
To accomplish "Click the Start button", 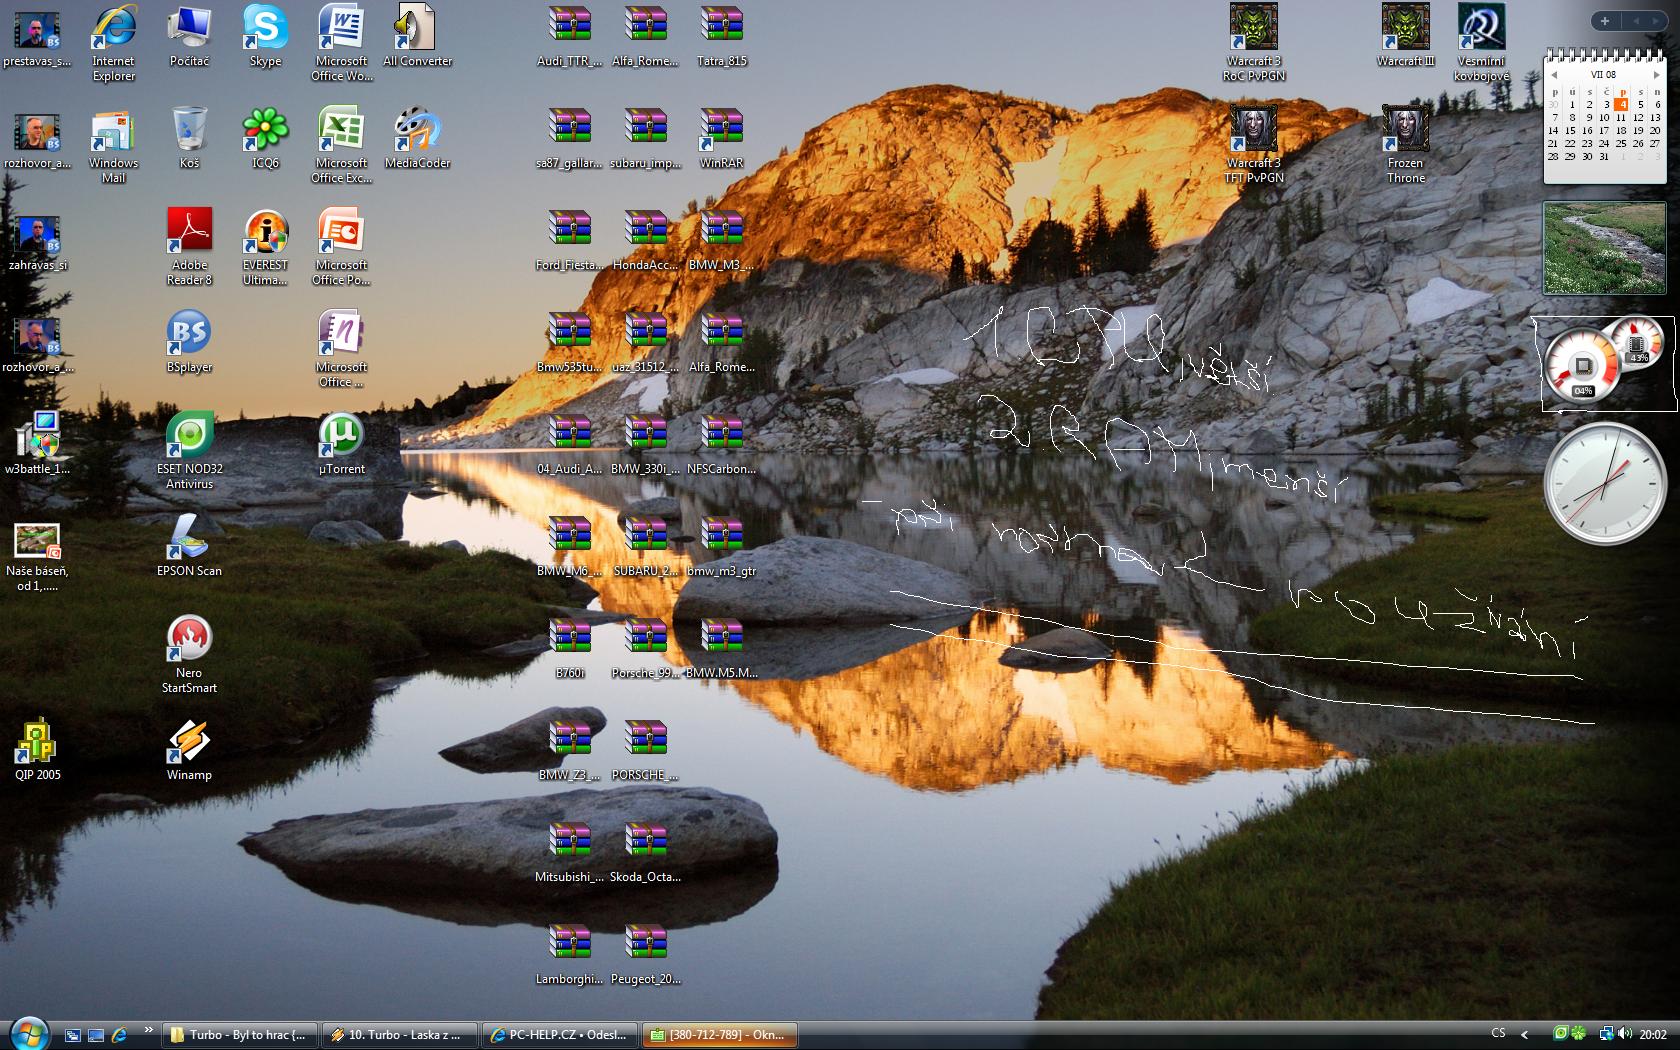I will coord(29,1033).
